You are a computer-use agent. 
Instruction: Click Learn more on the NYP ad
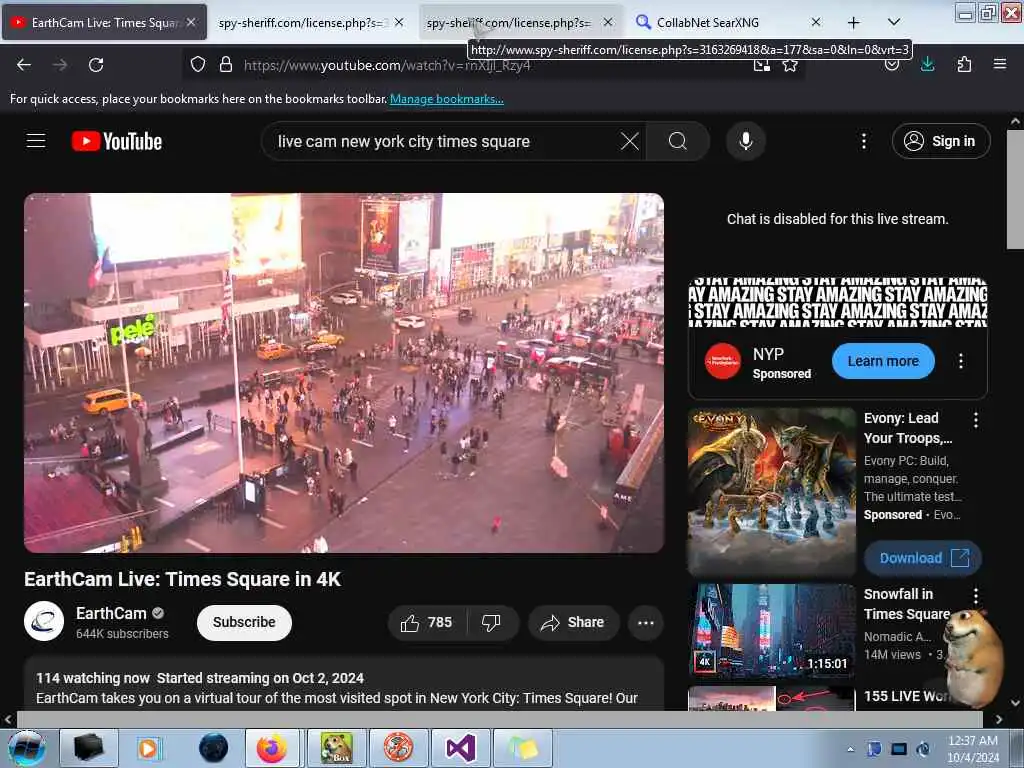tap(883, 361)
